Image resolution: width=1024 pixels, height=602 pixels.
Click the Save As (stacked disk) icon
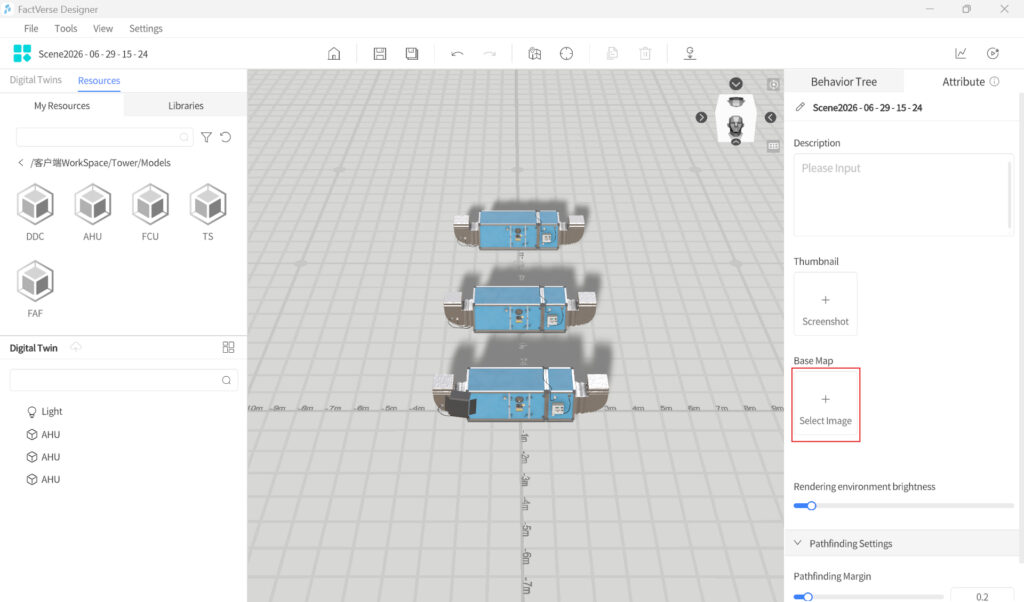pyautogui.click(x=411, y=54)
